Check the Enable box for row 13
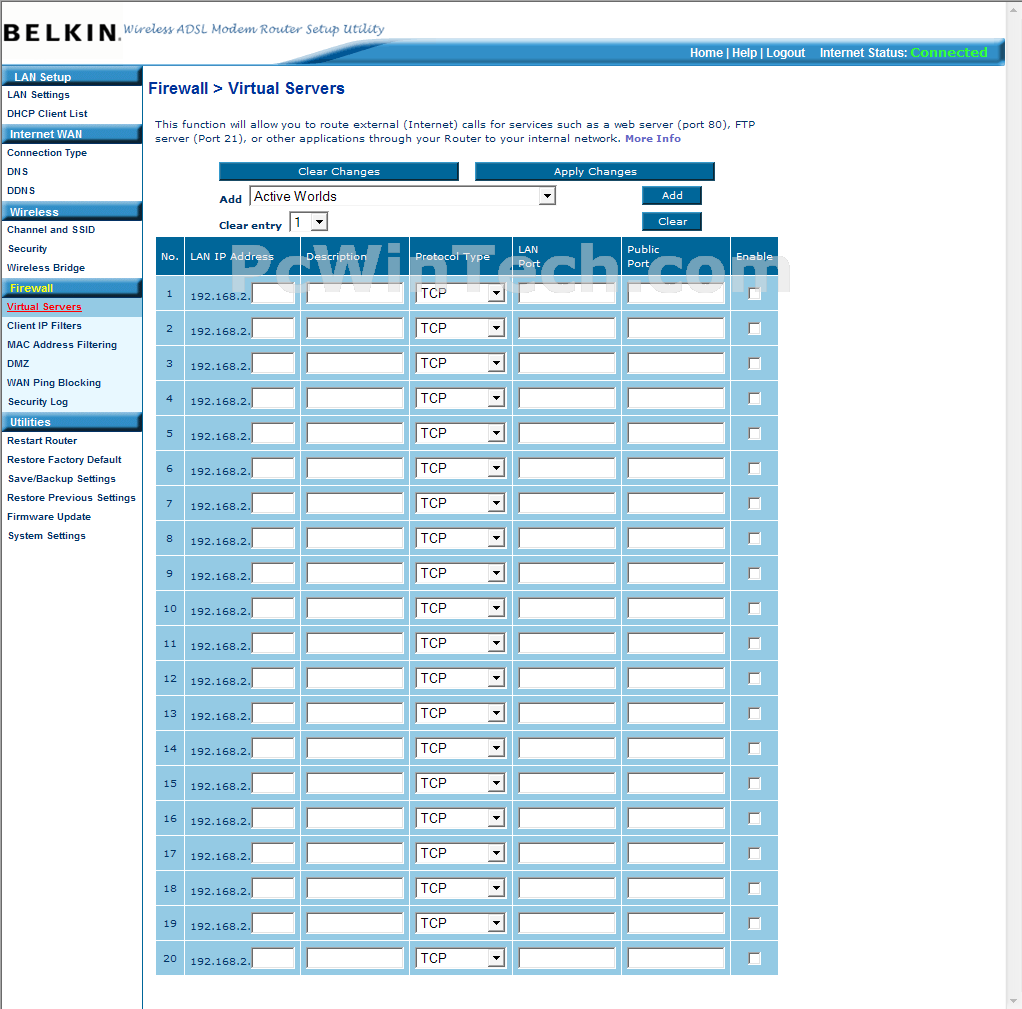The image size is (1022, 1009). (x=754, y=714)
